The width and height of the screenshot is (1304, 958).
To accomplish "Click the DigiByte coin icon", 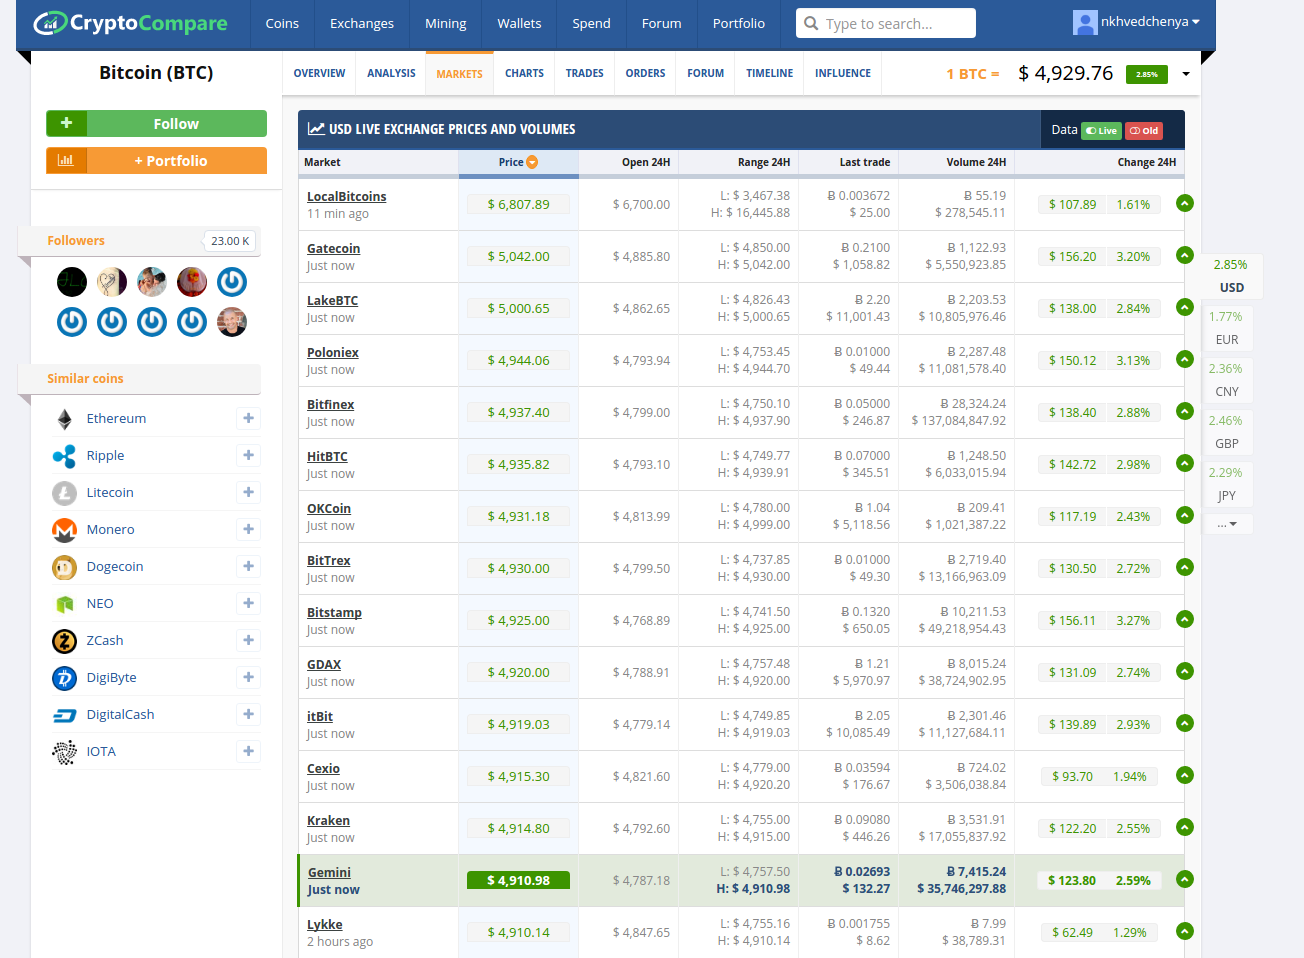I will (x=64, y=678).
